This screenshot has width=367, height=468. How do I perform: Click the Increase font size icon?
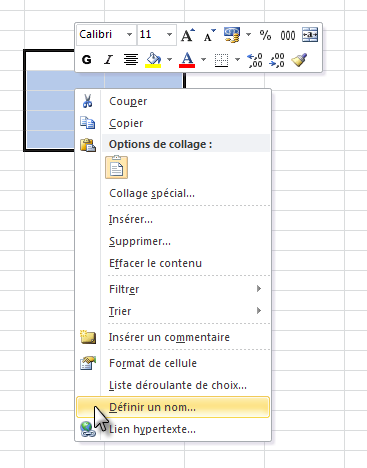(188, 35)
